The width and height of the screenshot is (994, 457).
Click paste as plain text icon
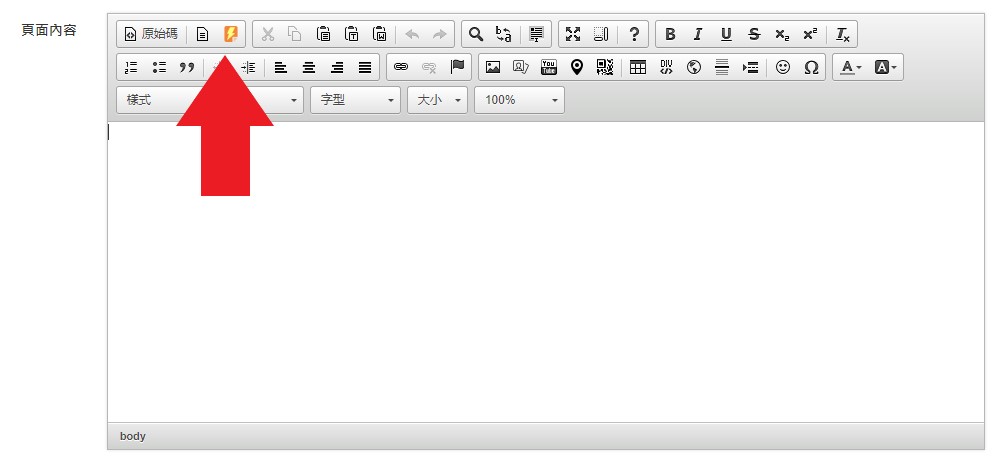(352, 34)
